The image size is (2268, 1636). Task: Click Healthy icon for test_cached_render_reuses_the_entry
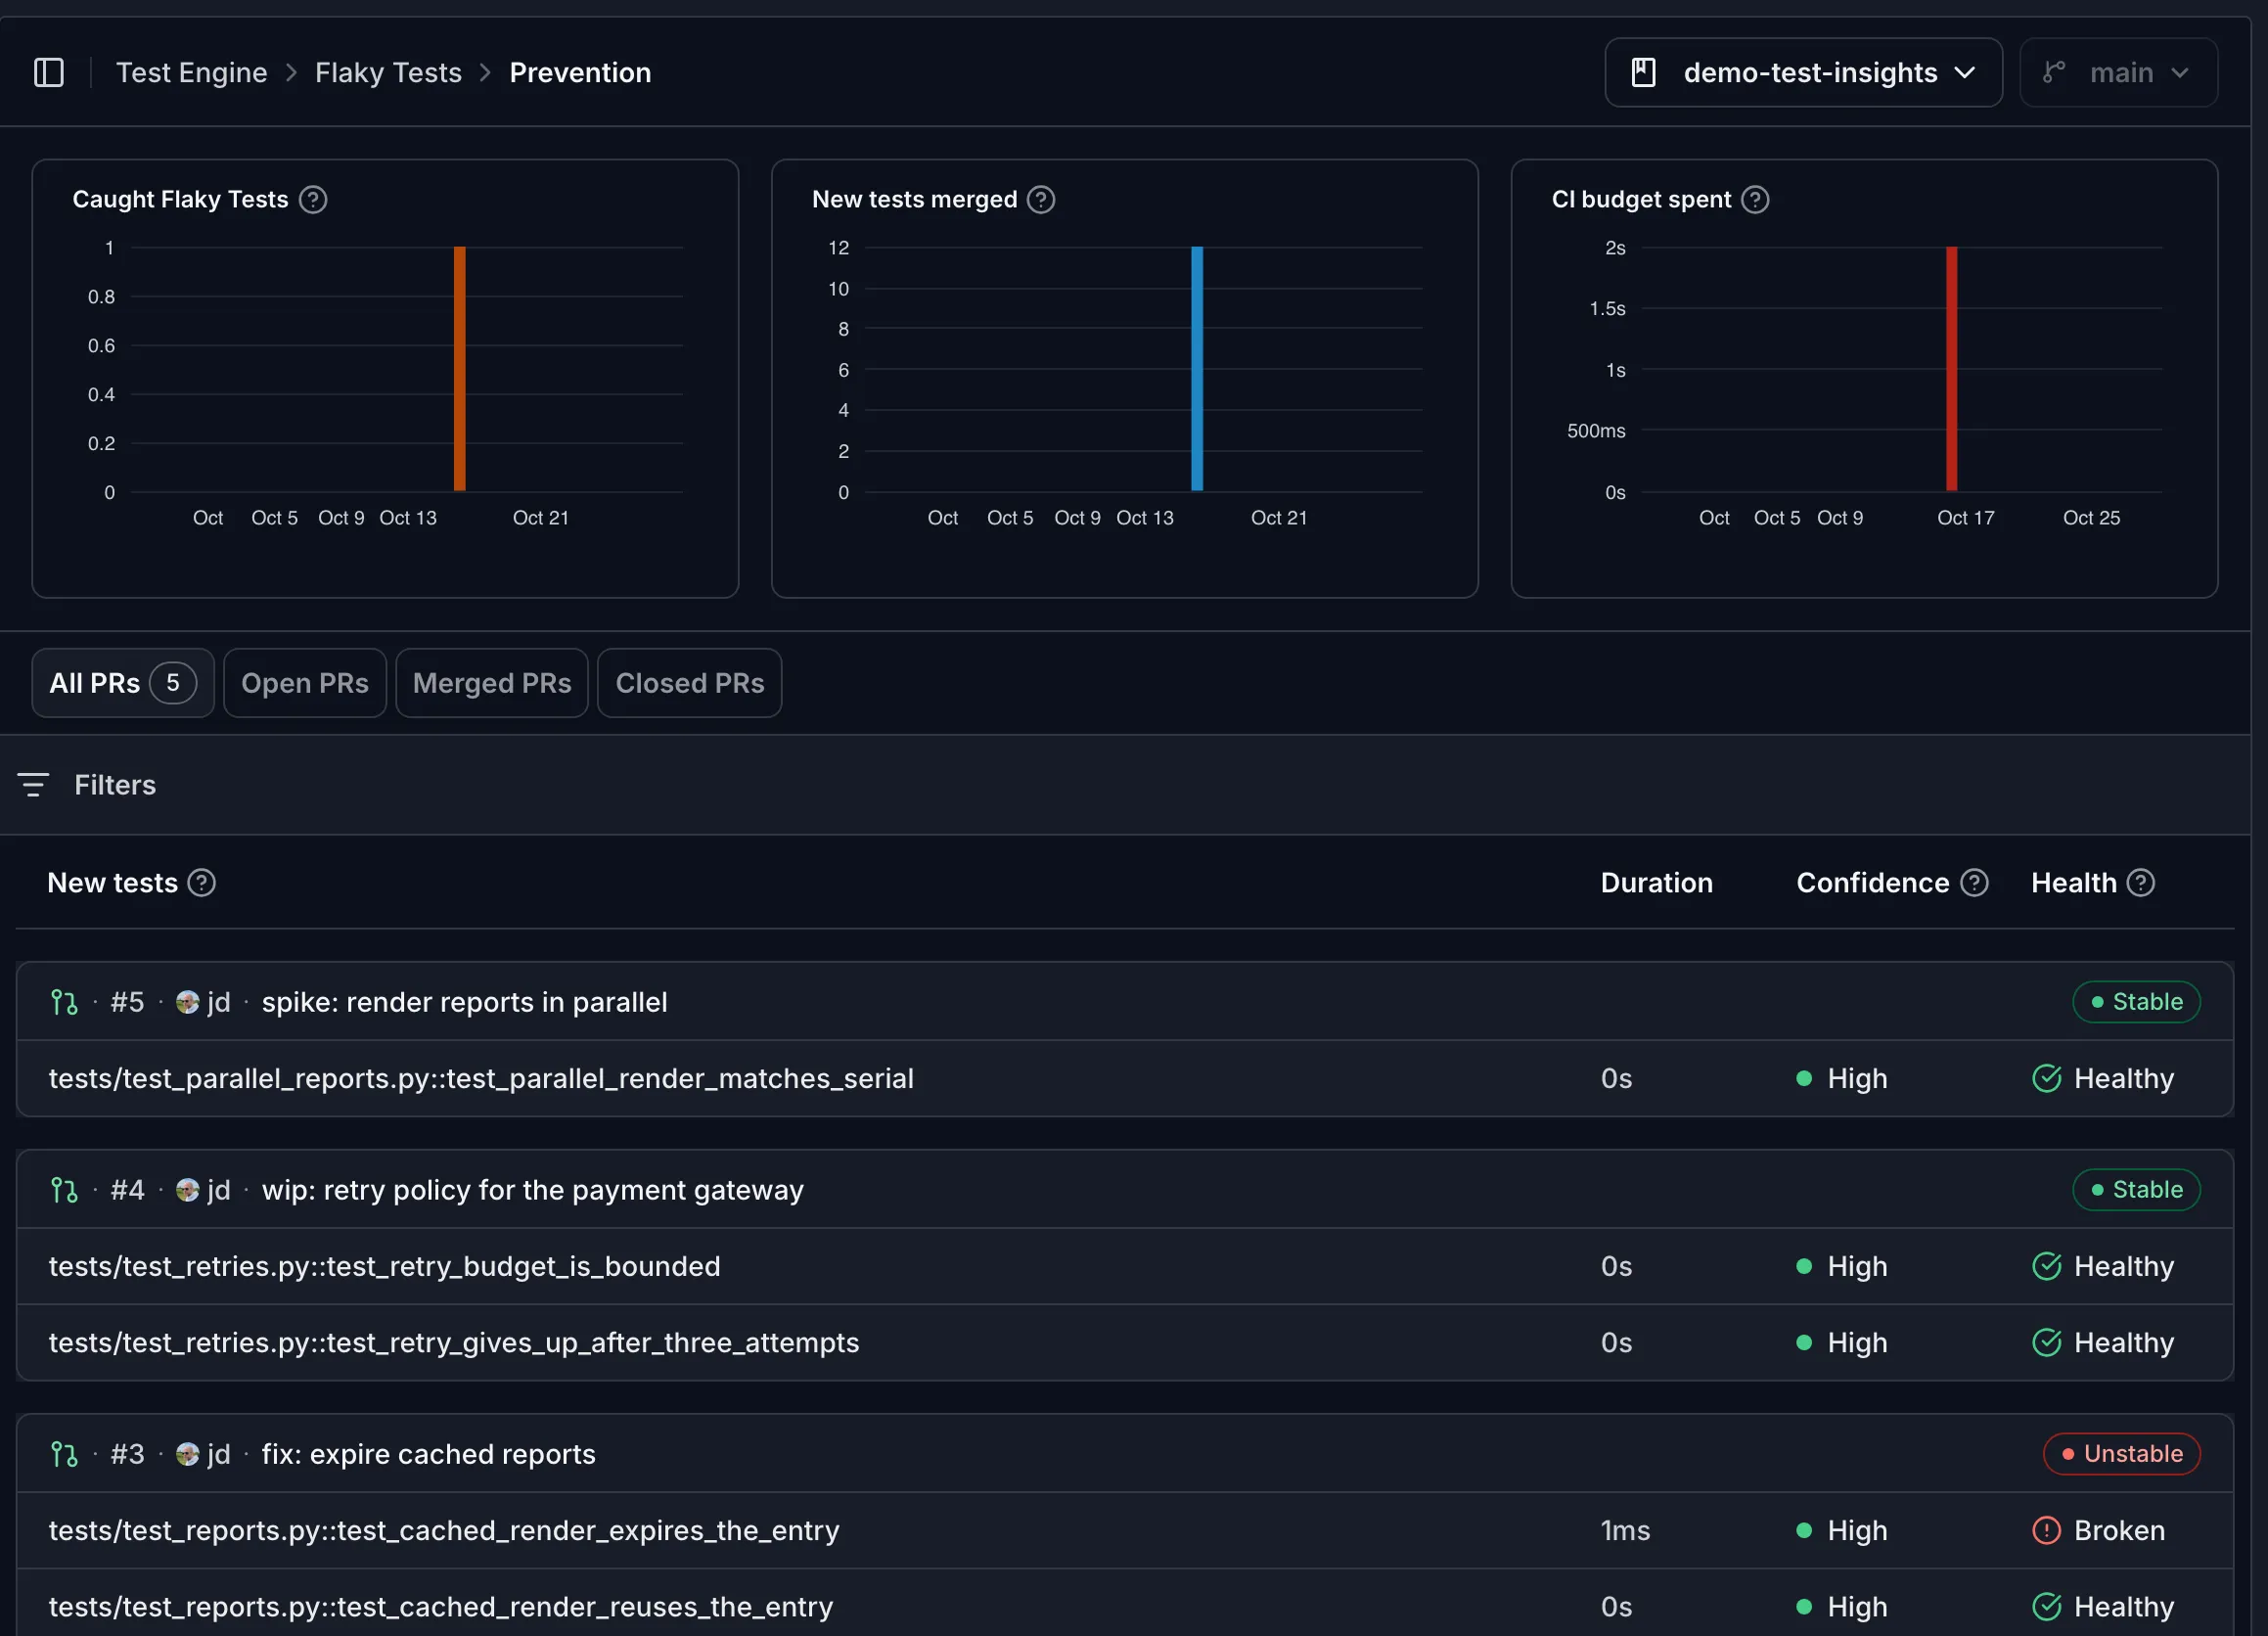[x=2047, y=1606]
